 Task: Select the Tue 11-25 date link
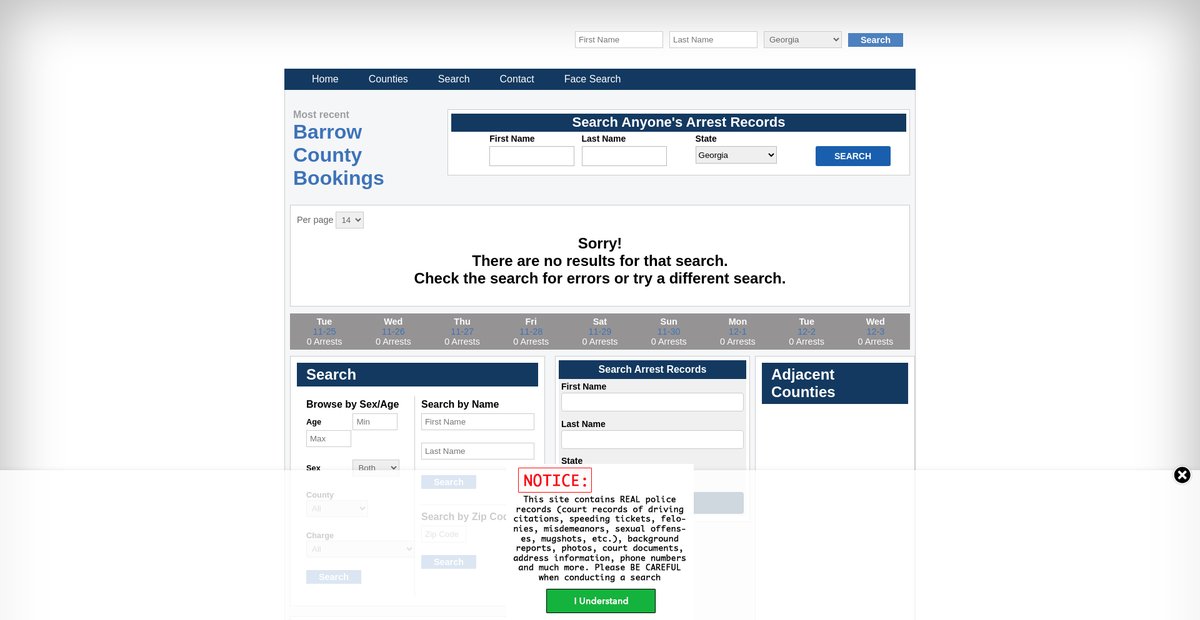[x=324, y=332]
